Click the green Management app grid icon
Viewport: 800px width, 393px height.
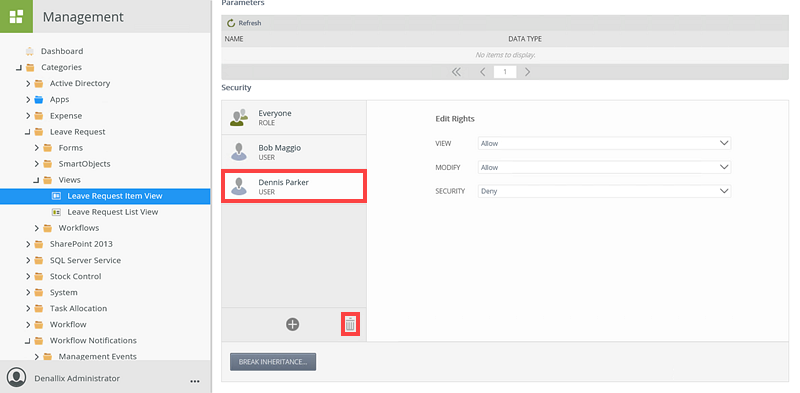click(x=16, y=16)
